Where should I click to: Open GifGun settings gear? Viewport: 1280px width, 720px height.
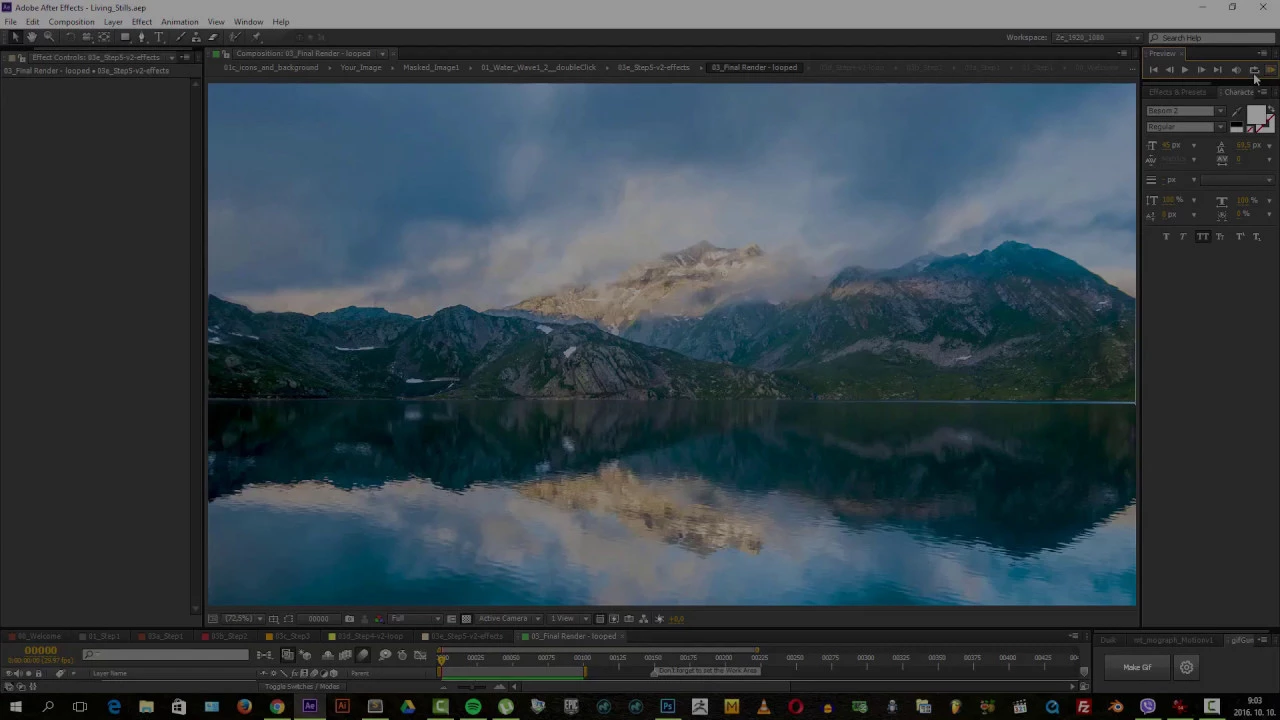click(1186, 667)
